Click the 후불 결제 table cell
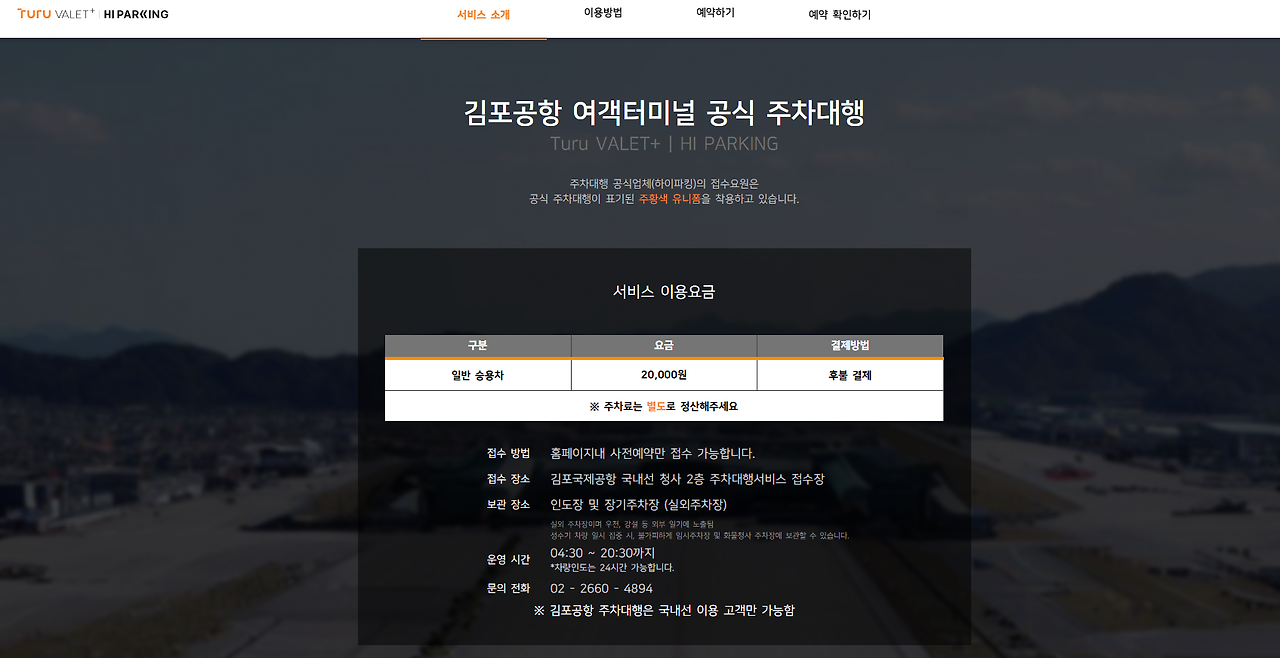Screen dimensions: 1280x658 850,375
